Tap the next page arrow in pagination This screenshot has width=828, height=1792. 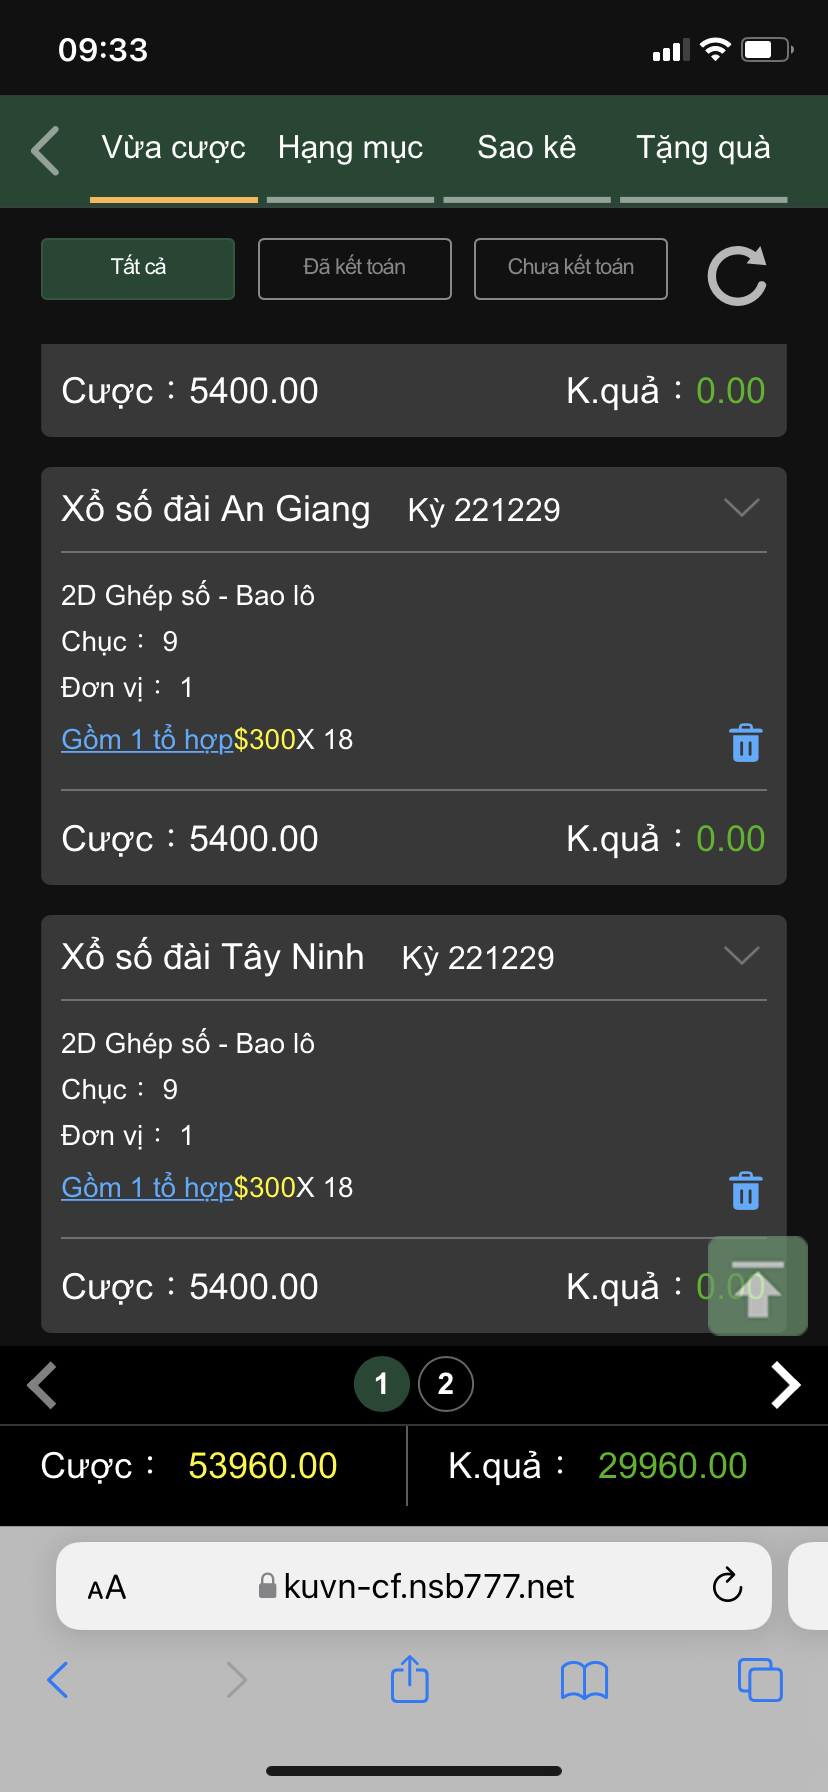[x=785, y=1385]
